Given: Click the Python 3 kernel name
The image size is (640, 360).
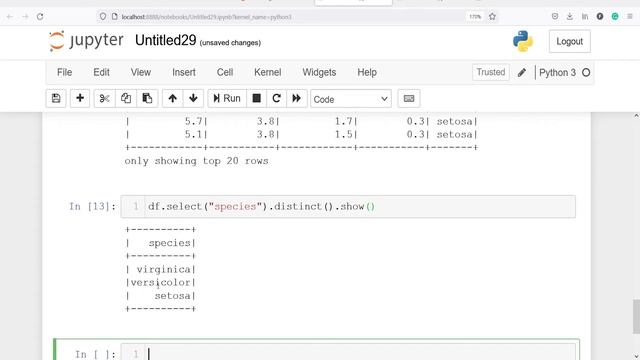Looking at the screenshot, I should coord(557,73).
